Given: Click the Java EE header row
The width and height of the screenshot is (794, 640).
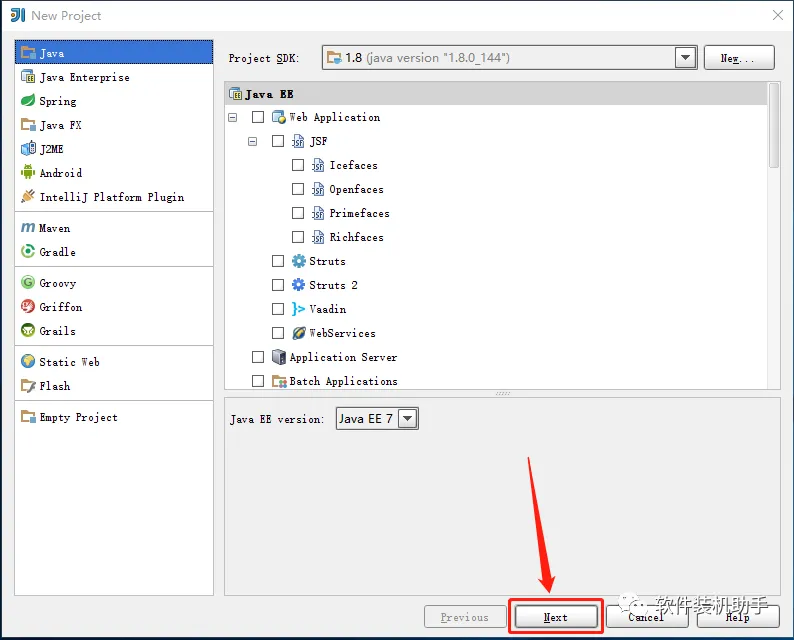Looking at the screenshot, I should (496, 94).
